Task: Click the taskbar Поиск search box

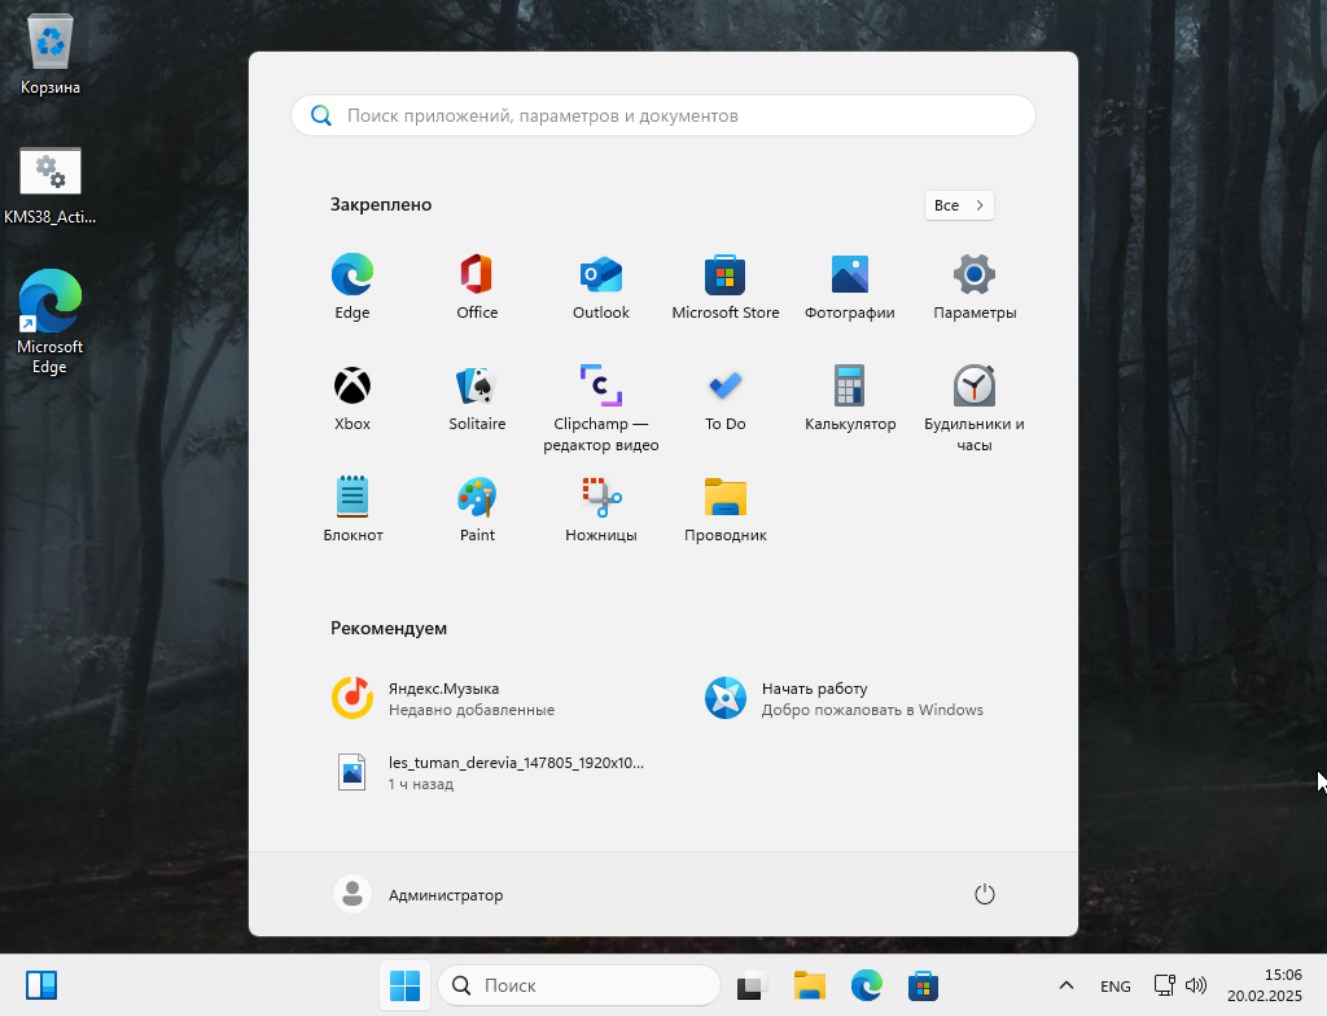Action: pyautogui.click(x=579, y=985)
